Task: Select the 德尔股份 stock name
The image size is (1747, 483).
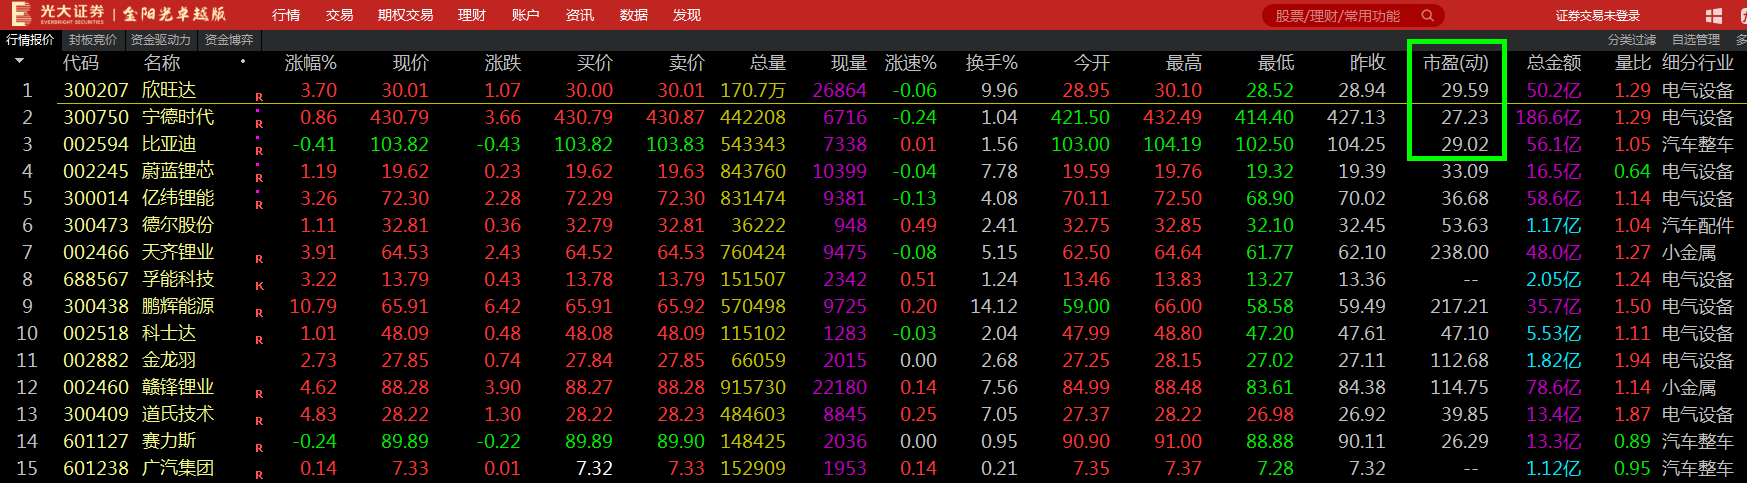Action: point(178,225)
